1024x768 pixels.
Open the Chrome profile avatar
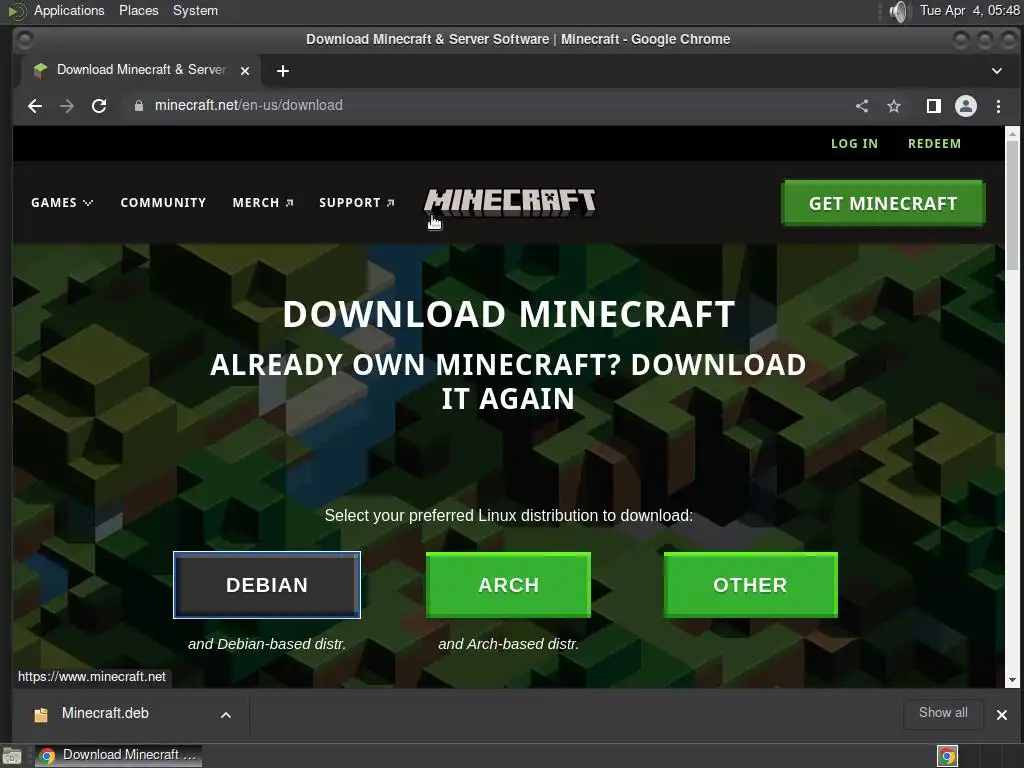point(966,106)
